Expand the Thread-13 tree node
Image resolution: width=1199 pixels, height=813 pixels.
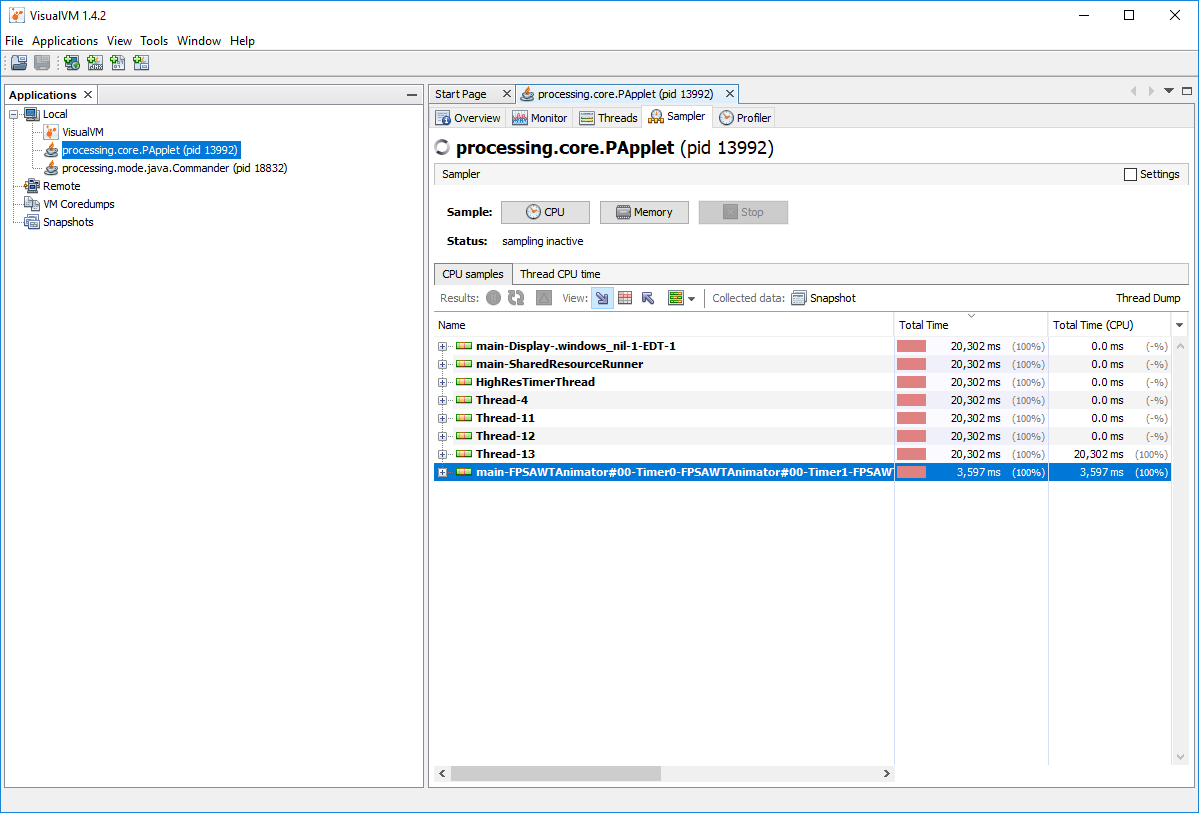pos(443,454)
